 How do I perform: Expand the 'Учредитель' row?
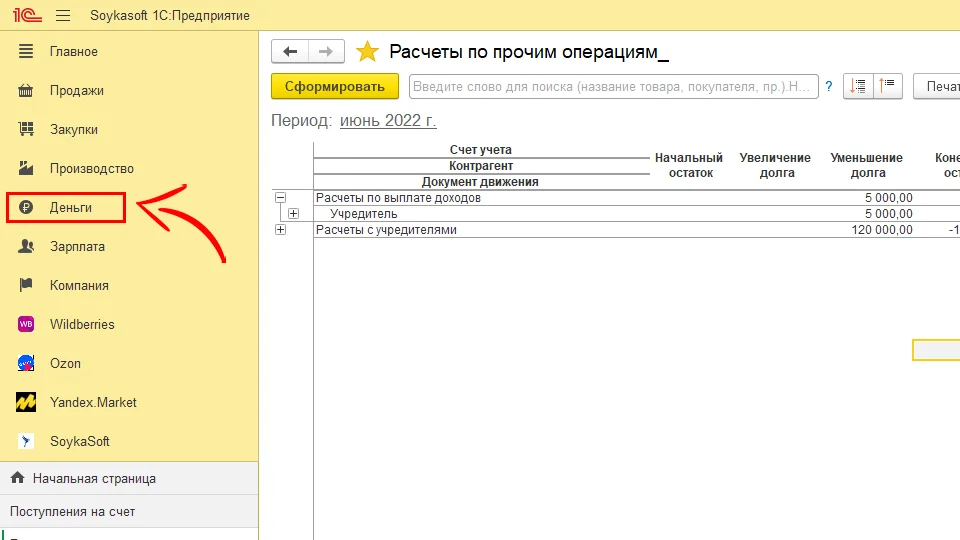pyautogui.click(x=293, y=214)
